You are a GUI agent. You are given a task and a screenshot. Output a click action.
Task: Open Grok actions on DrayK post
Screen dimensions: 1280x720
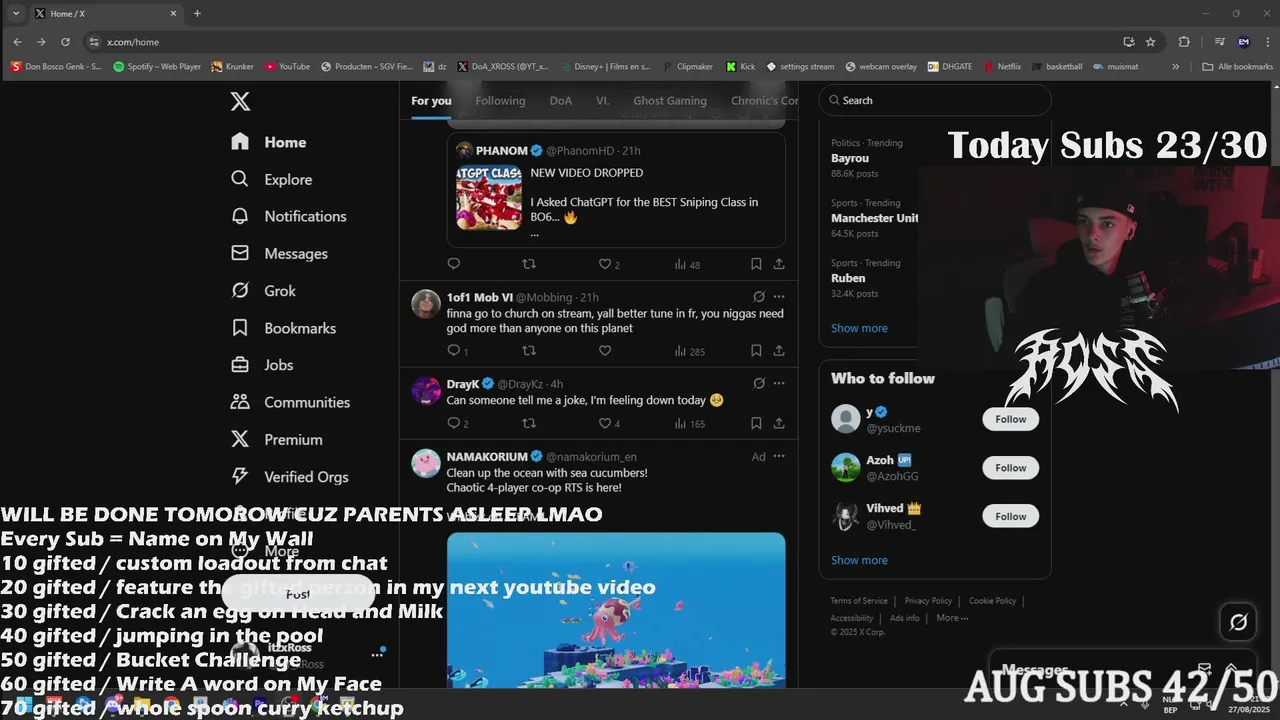click(759, 383)
